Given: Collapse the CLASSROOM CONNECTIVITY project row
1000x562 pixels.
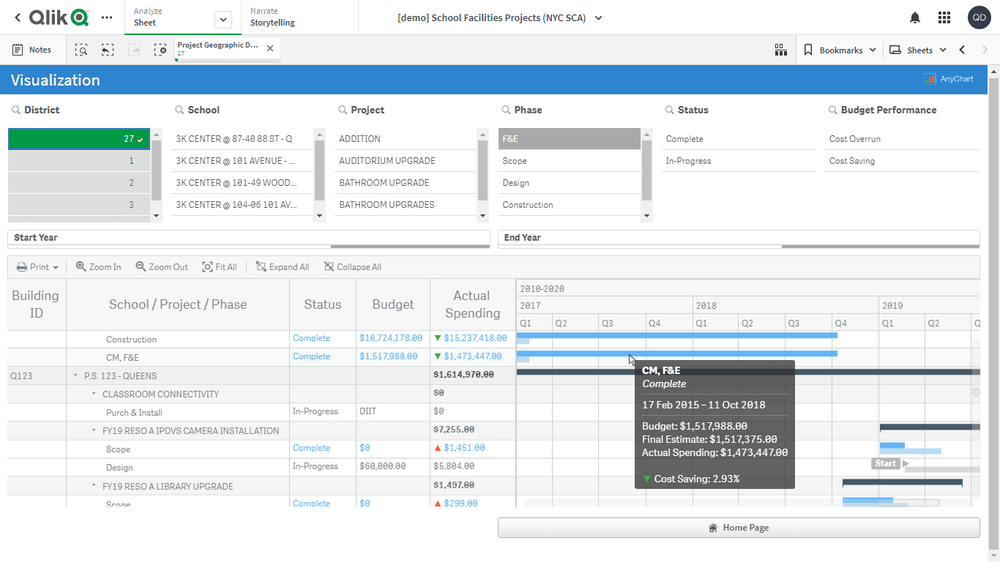Looking at the screenshot, I should tap(94, 394).
